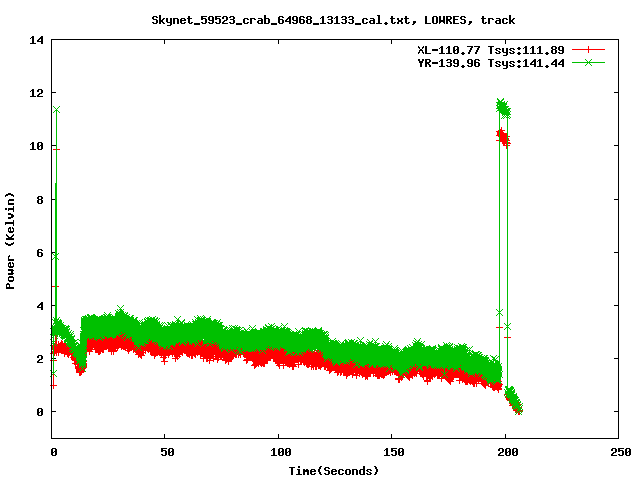Screen dimensions: 640x480
Task: Click the x-axis tick label 150
Action: tap(392, 452)
